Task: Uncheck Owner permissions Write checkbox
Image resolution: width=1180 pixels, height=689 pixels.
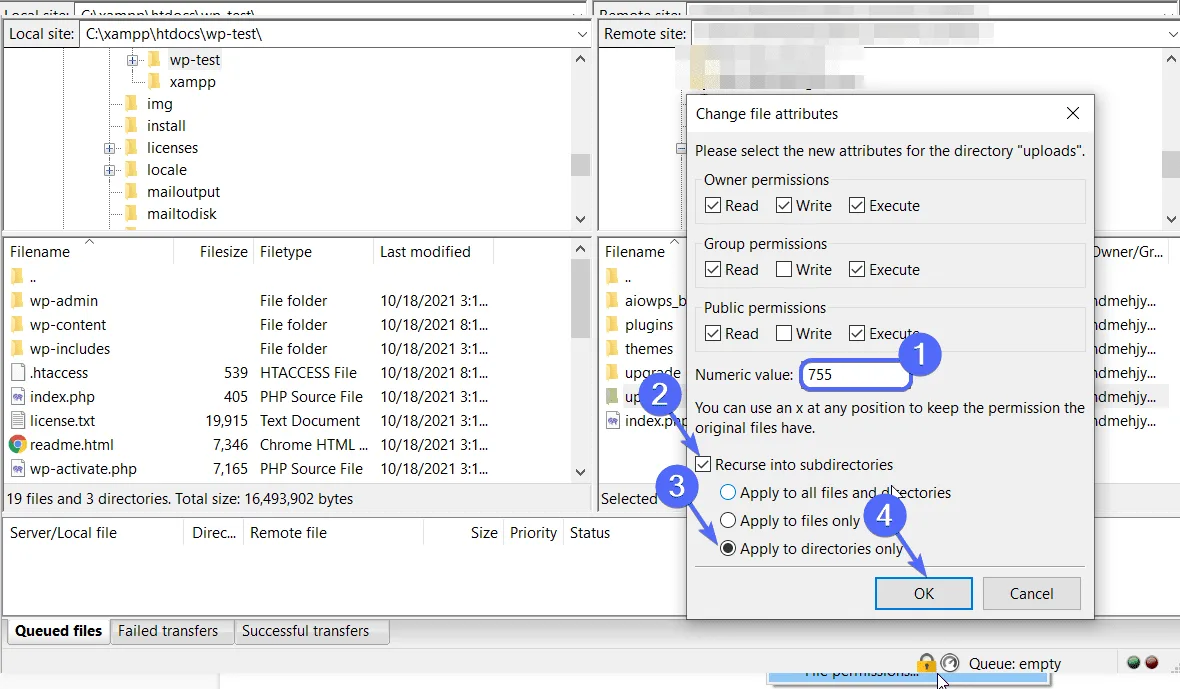Action: pyautogui.click(x=783, y=205)
